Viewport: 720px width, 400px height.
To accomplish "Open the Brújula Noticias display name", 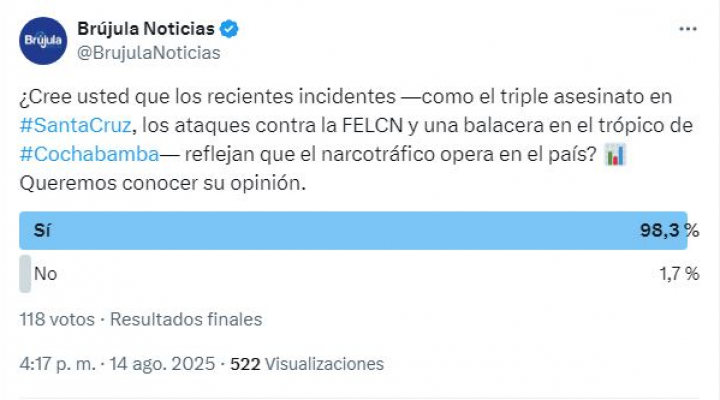I will point(146,28).
